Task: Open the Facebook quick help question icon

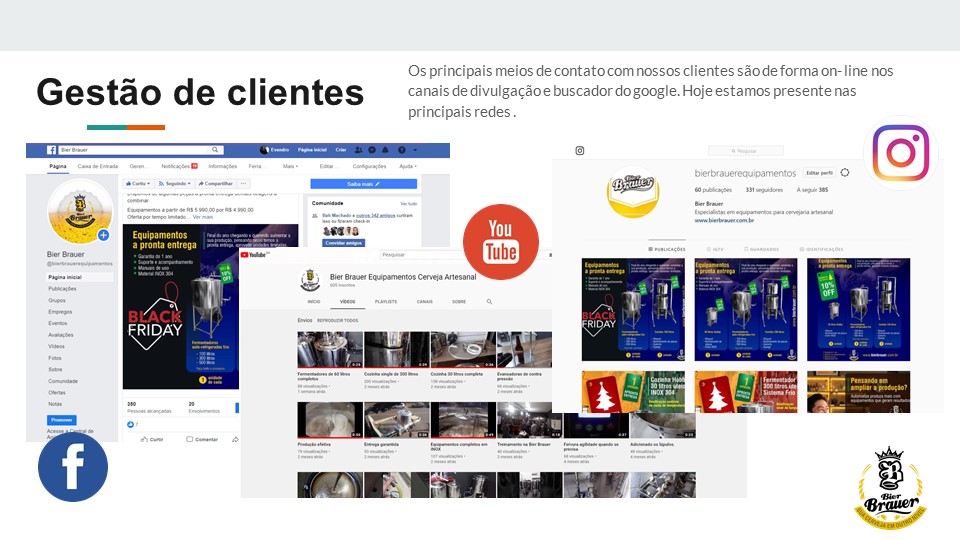Action: 402,149
